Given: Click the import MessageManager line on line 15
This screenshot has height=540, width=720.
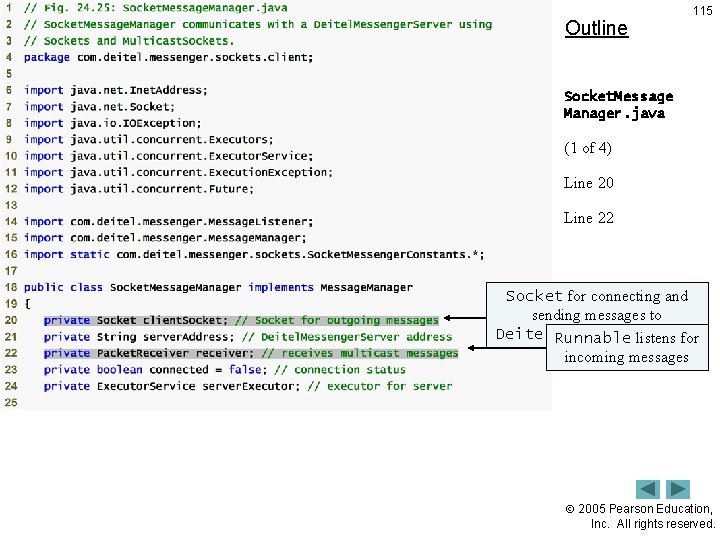Looking at the screenshot, I should (165, 238).
